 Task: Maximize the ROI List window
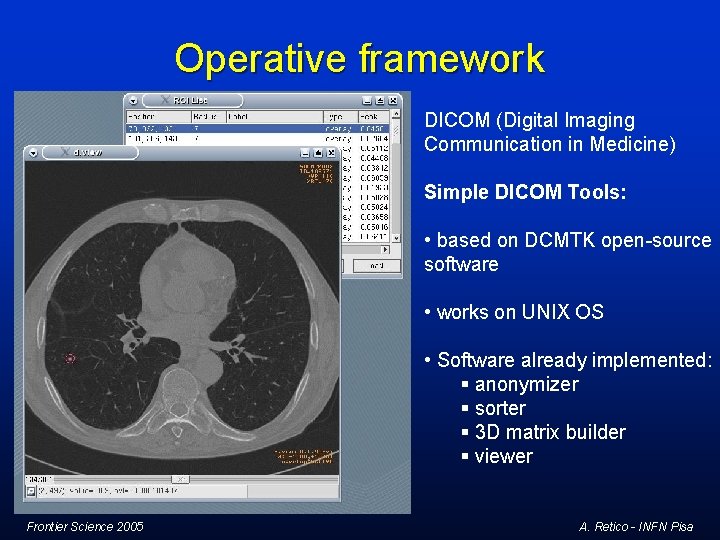[380, 101]
